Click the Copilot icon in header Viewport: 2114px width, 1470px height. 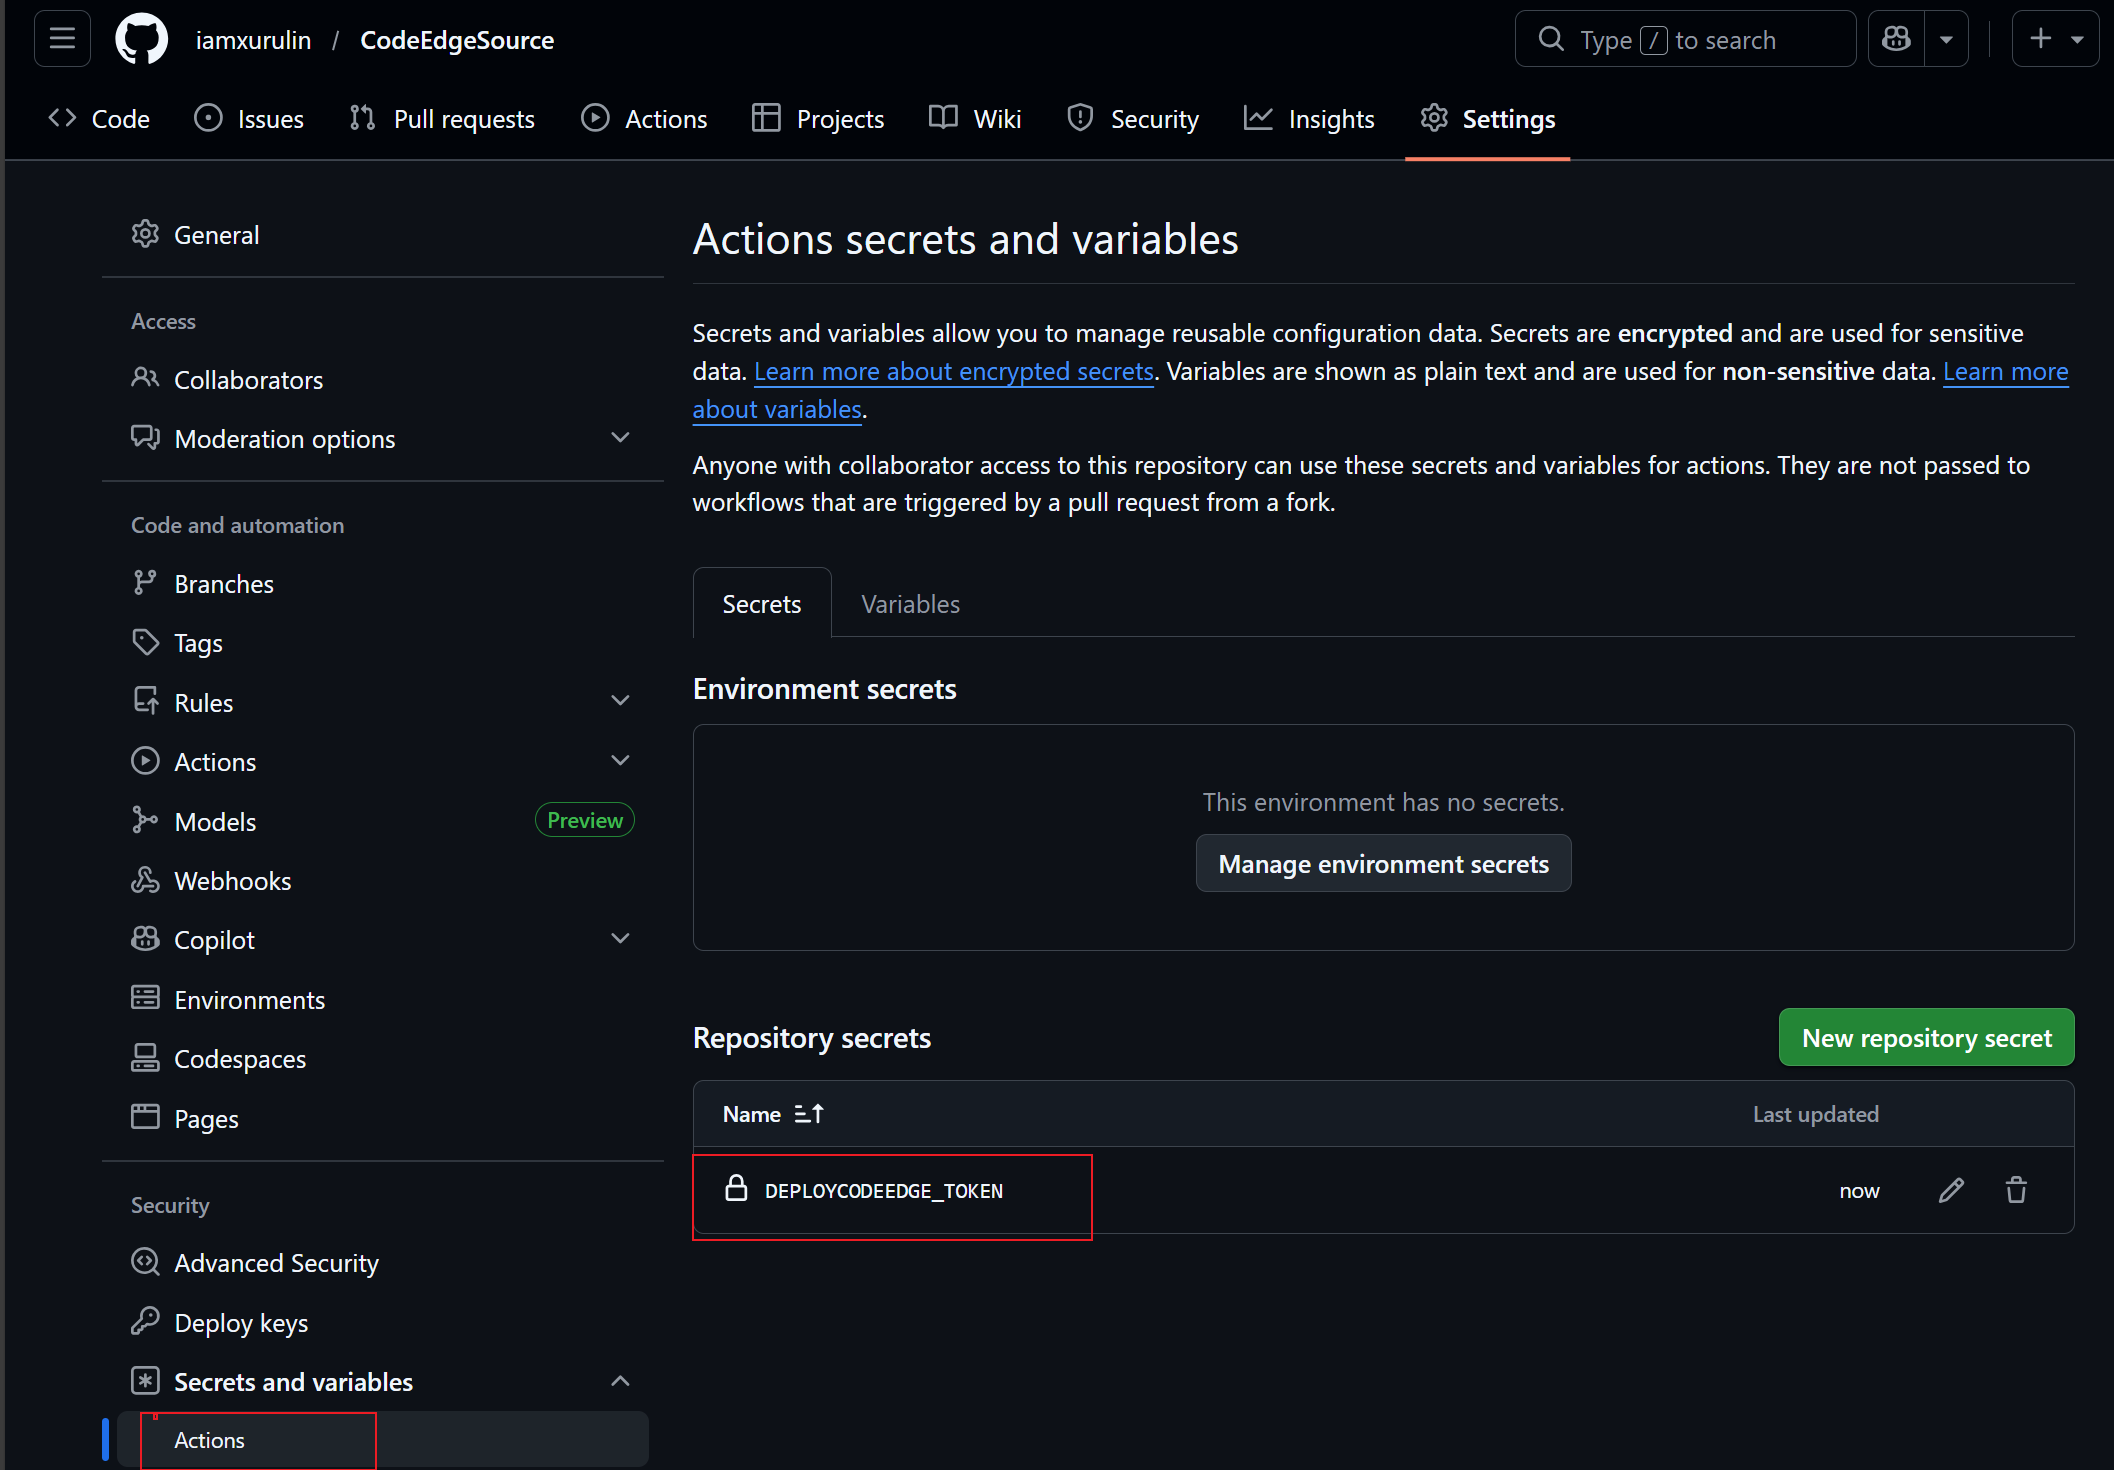pyautogui.click(x=1896, y=39)
